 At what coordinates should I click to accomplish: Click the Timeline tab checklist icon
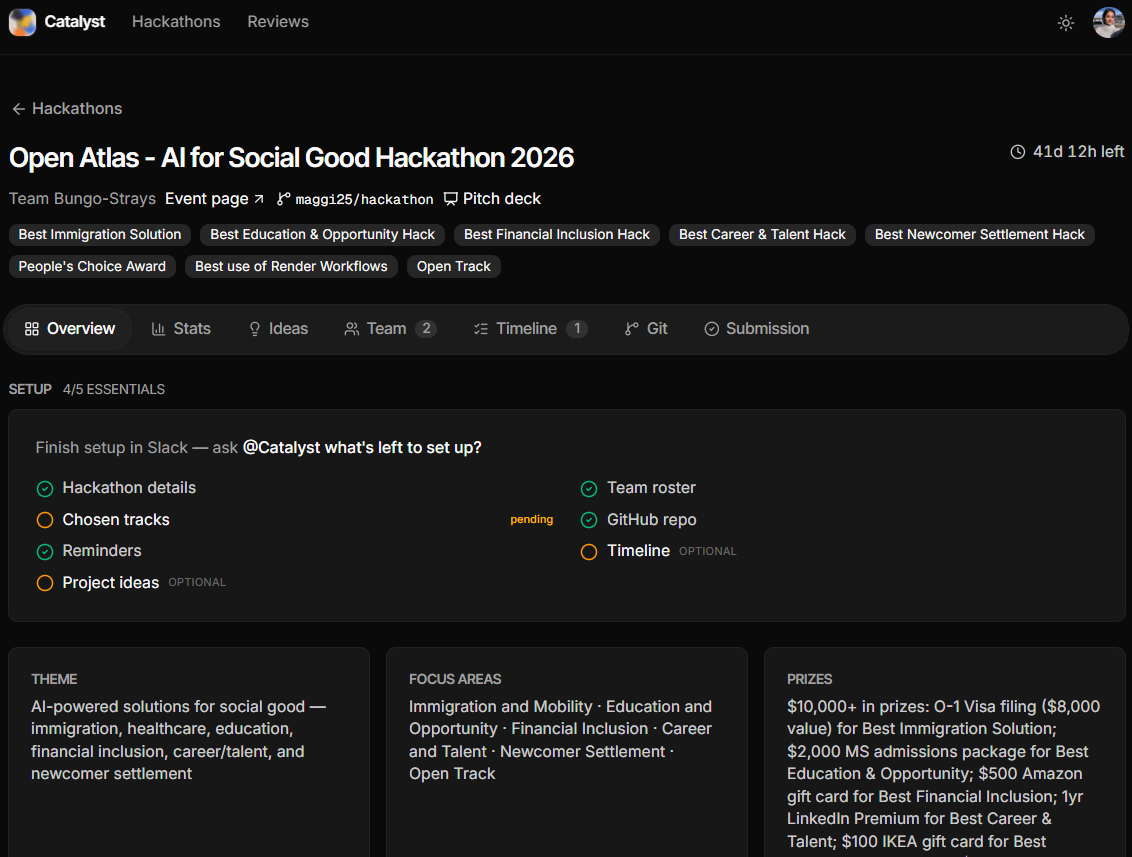point(481,329)
